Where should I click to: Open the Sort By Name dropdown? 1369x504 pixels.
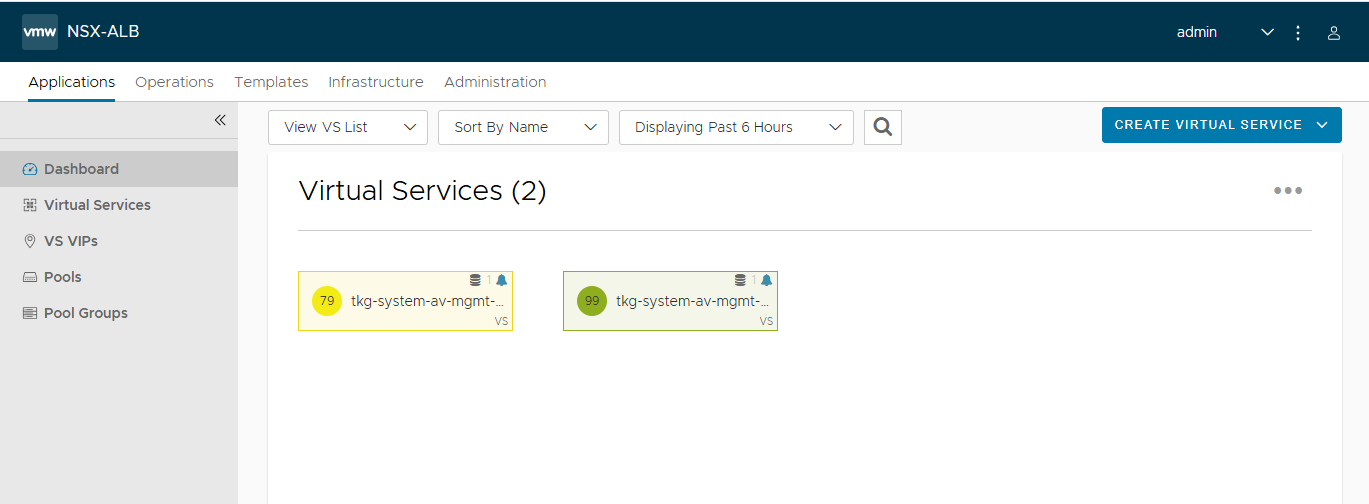(x=523, y=127)
